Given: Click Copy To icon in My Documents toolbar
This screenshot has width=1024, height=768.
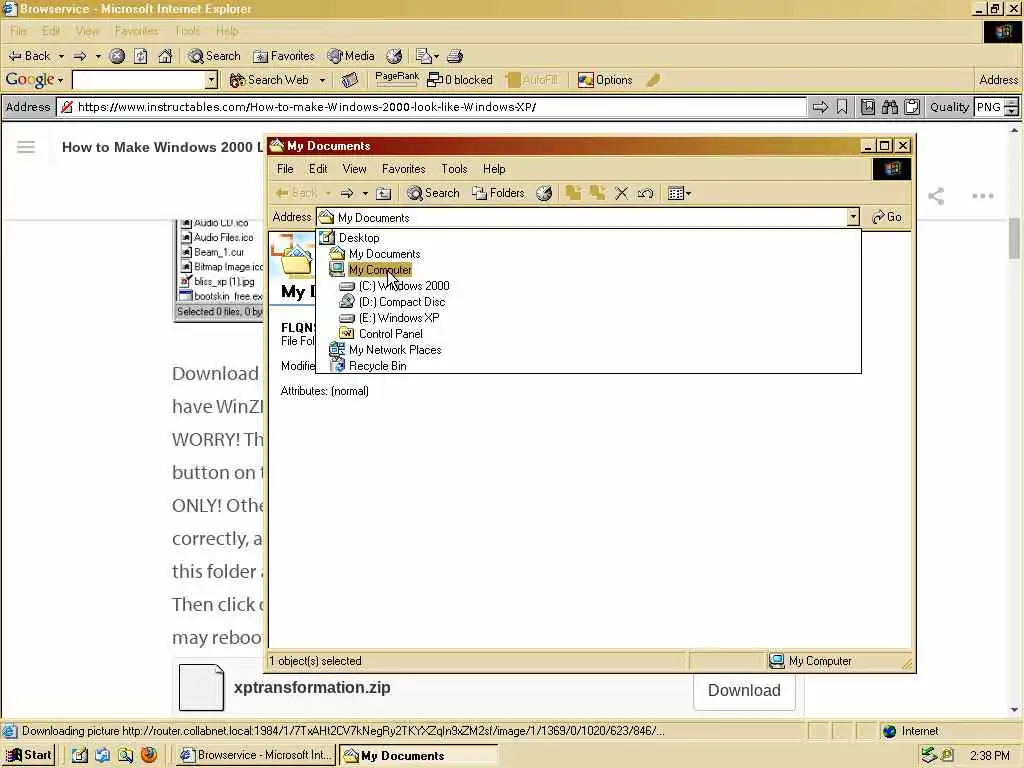Looking at the screenshot, I should [597, 193].
